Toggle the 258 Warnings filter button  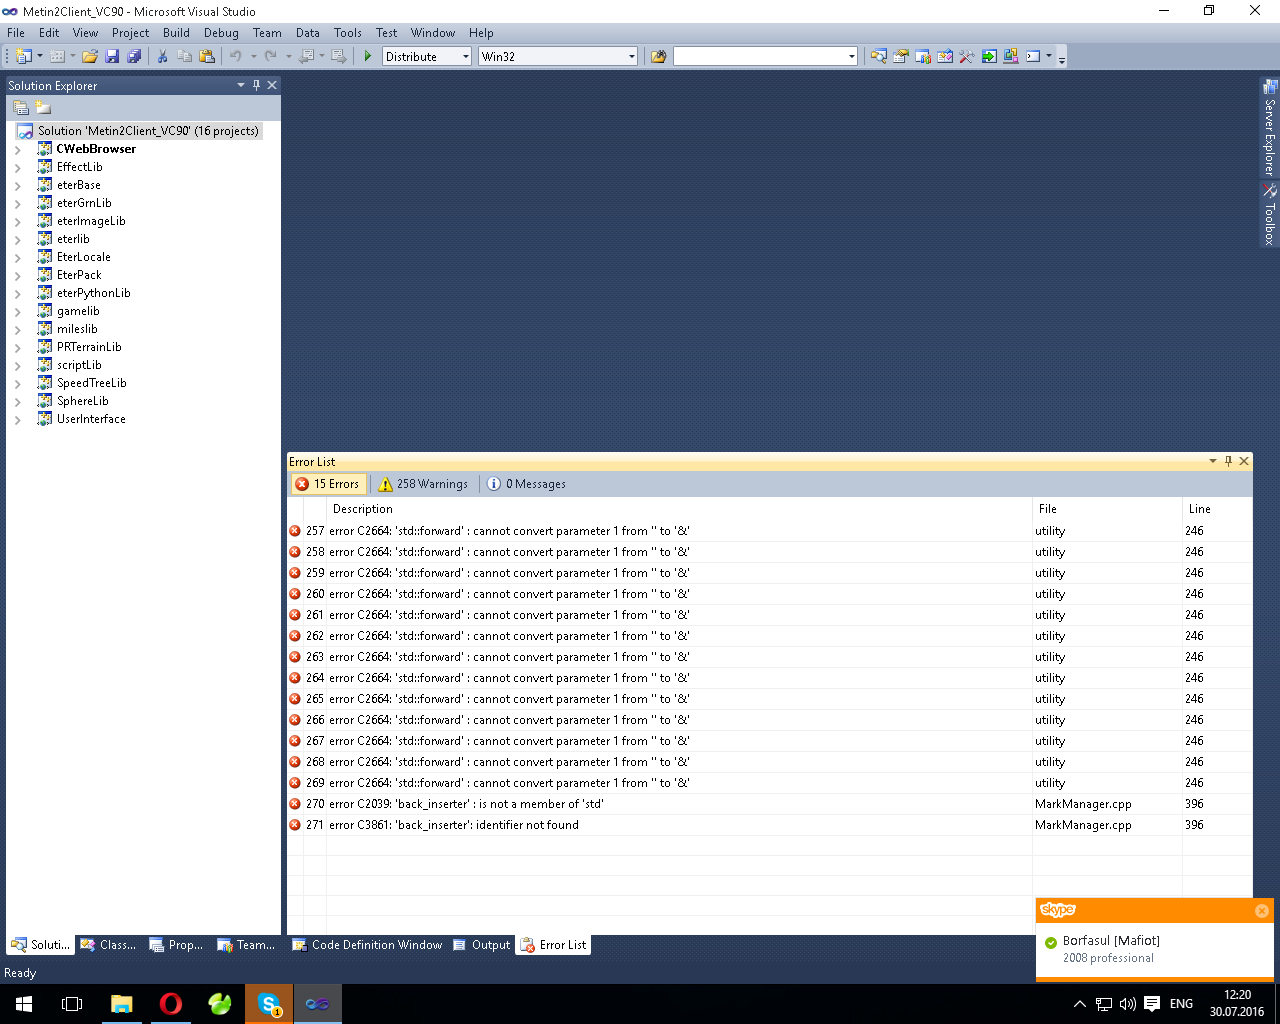point(423,484)
